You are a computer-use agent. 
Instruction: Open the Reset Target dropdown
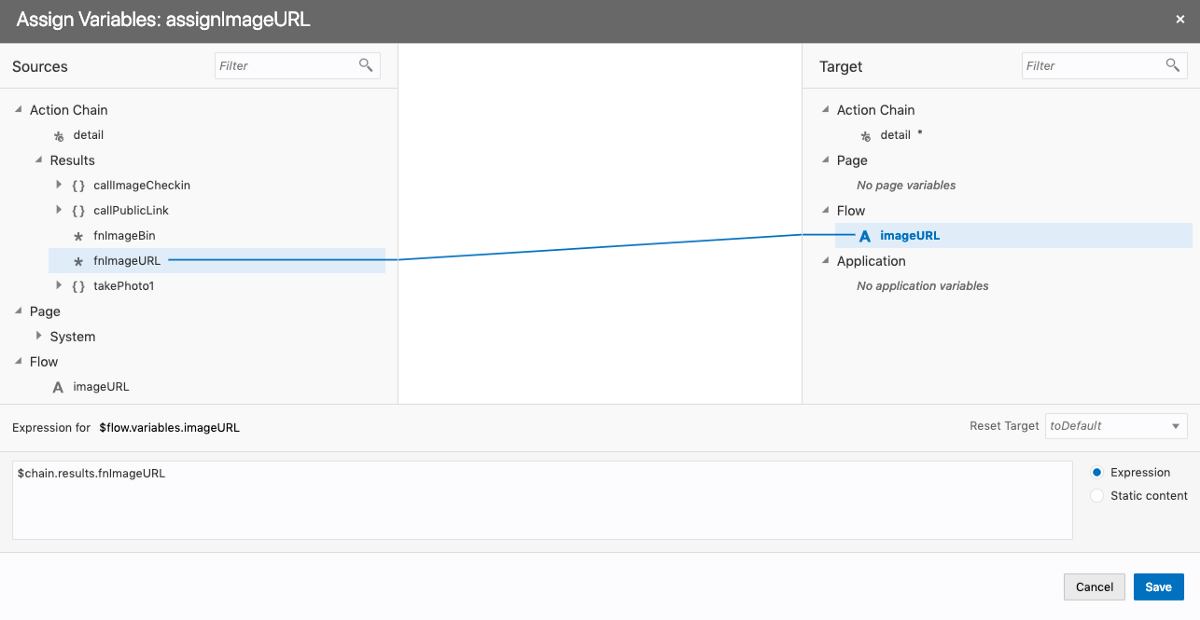[1116, 426]
